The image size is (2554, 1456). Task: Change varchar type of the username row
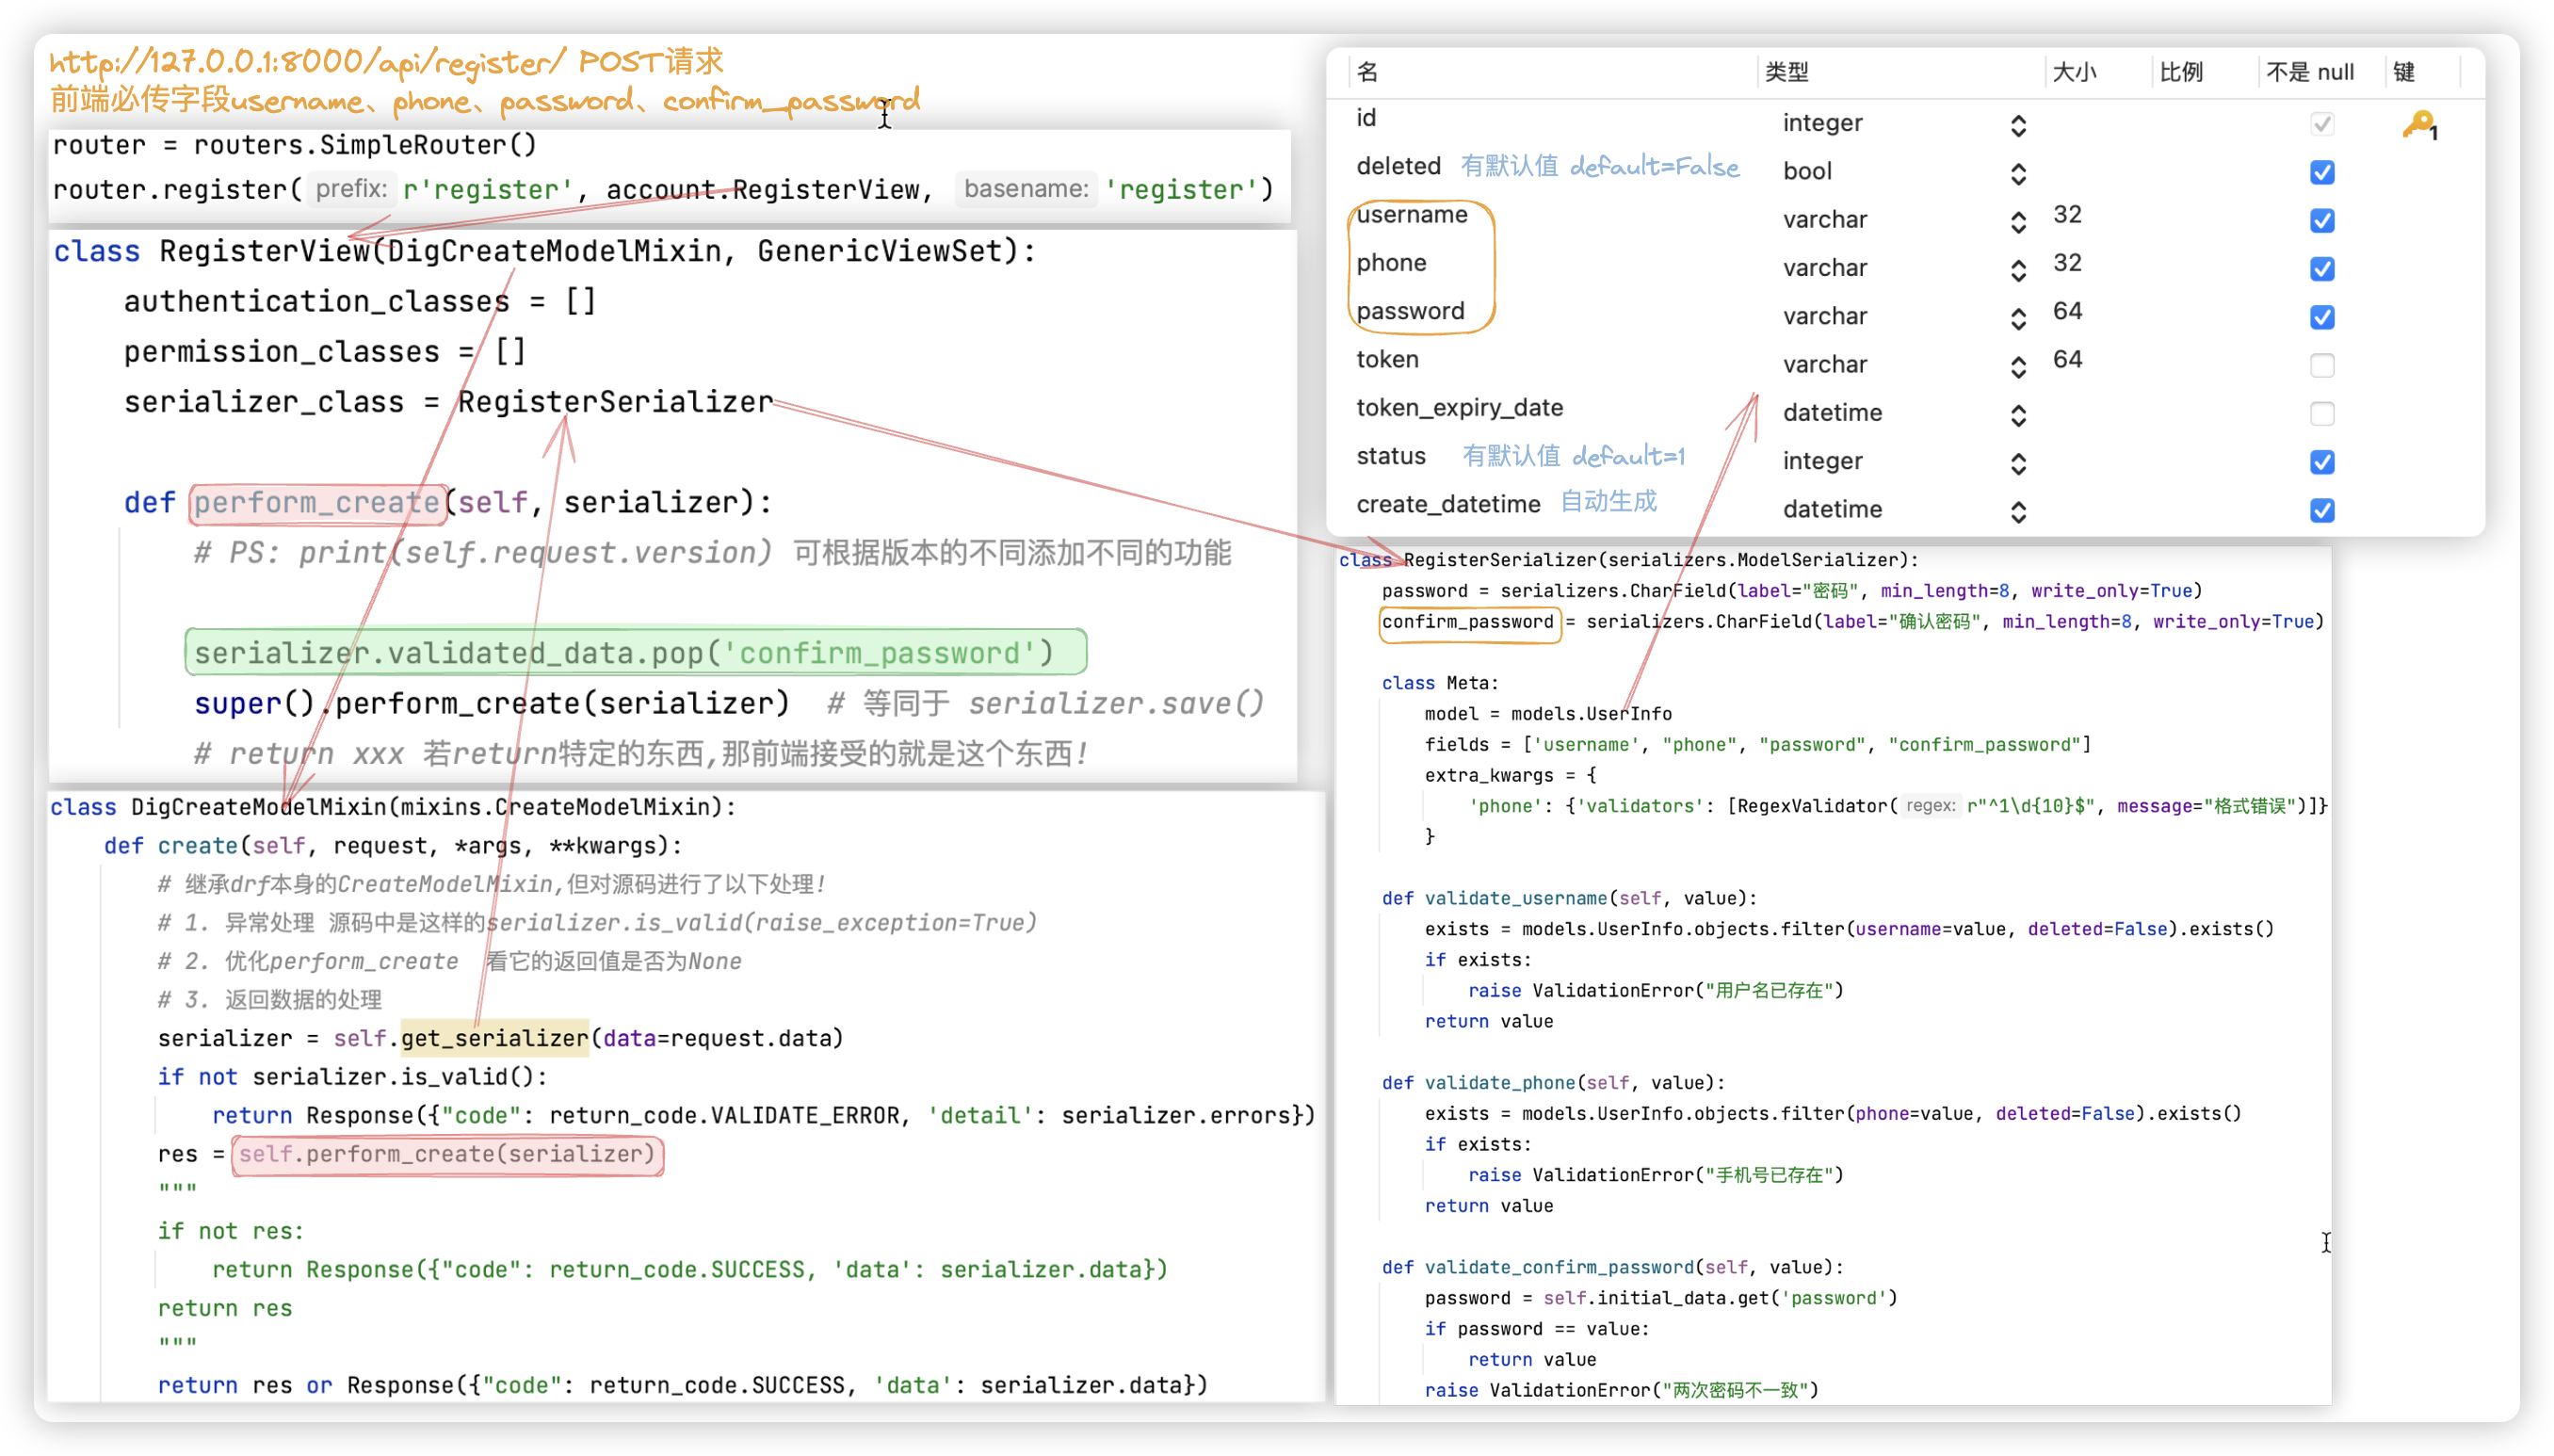click(2017, 221)
